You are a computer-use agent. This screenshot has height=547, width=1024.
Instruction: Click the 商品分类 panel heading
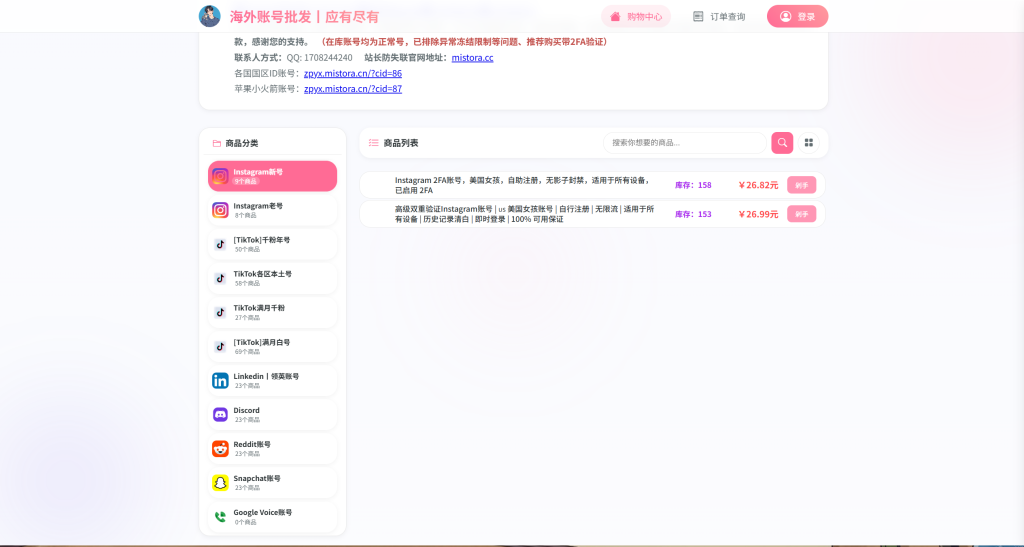242,143
